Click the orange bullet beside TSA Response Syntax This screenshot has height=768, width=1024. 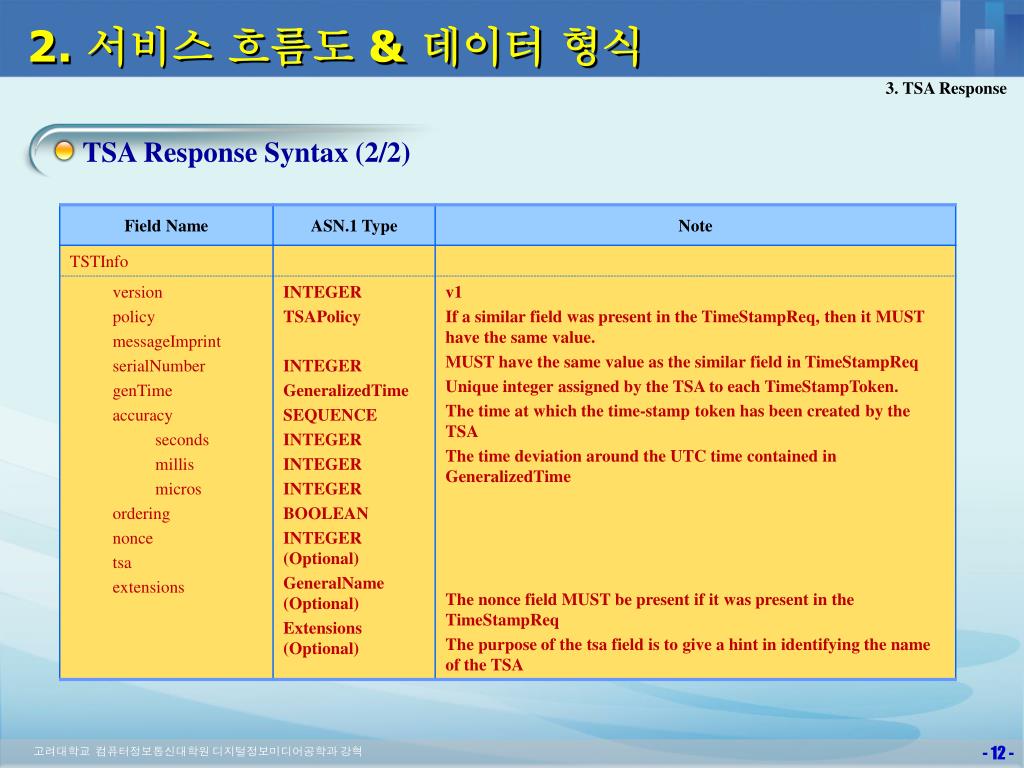(x=64, y=151)
